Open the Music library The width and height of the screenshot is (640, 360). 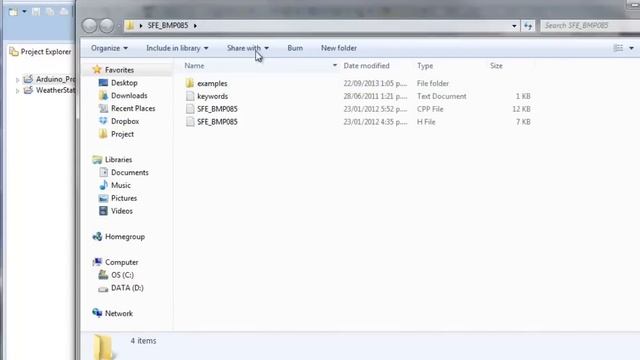tap(121, 185)
